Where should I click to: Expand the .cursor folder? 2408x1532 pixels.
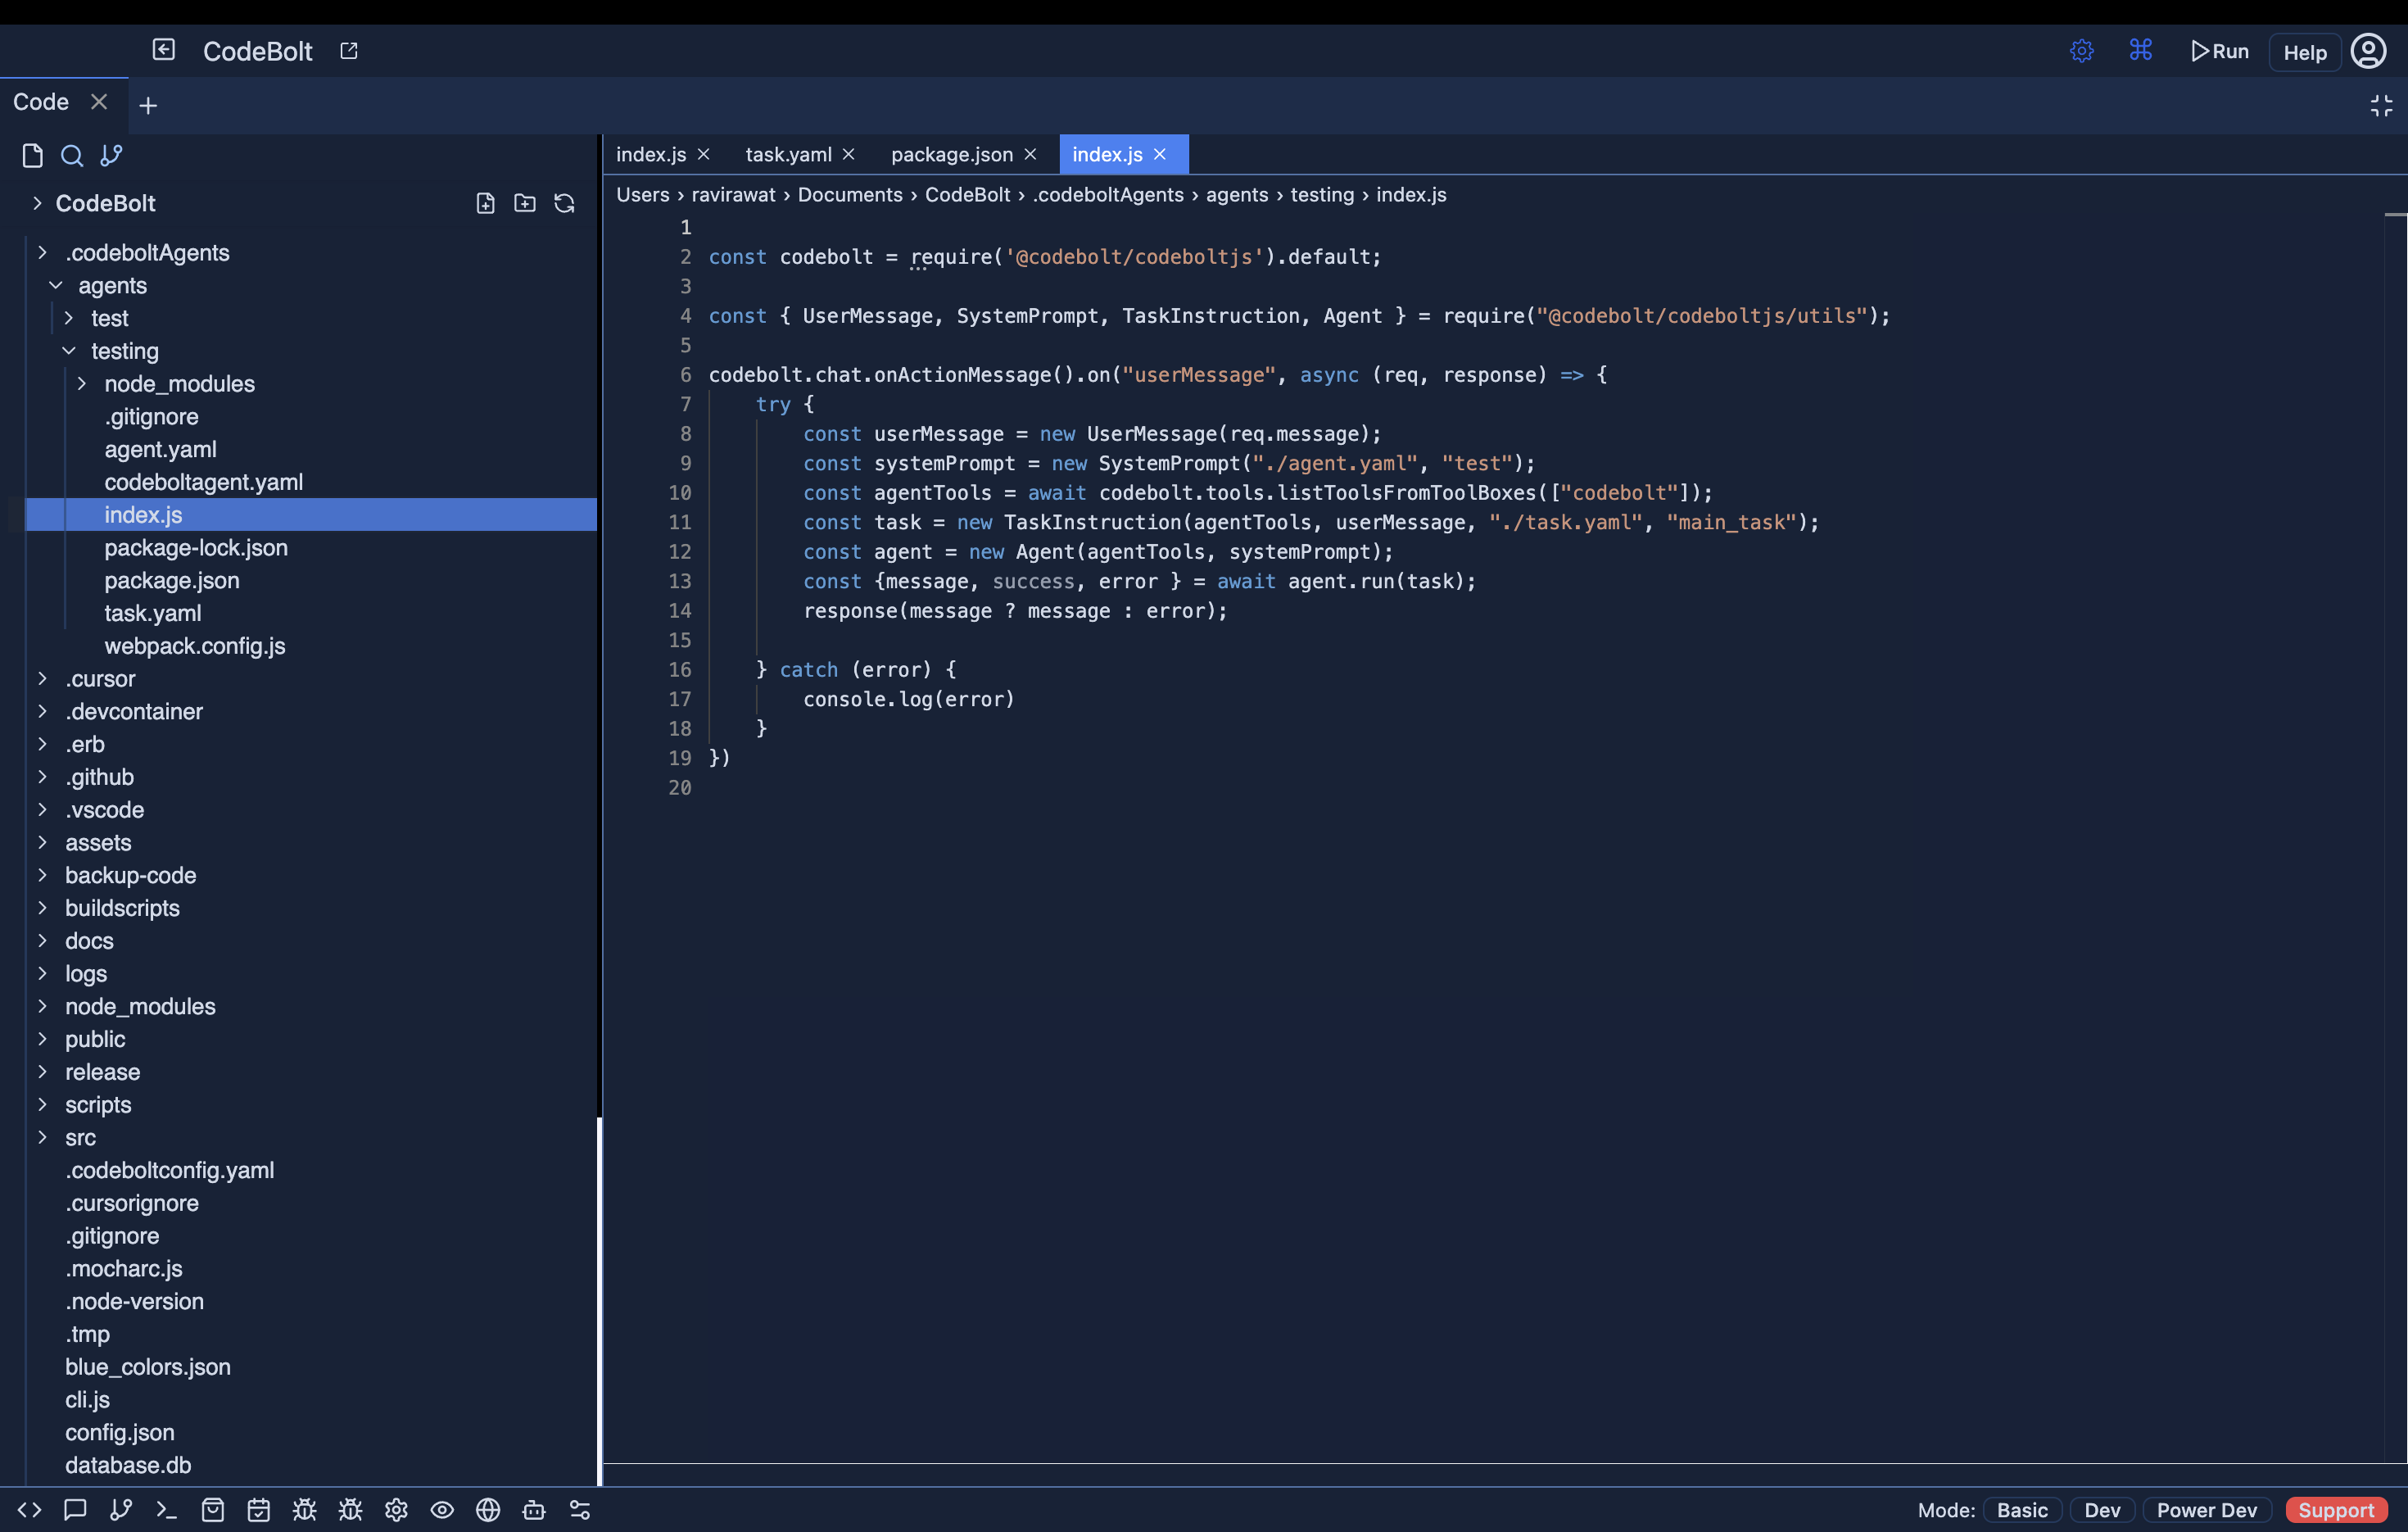coord(43,678)
